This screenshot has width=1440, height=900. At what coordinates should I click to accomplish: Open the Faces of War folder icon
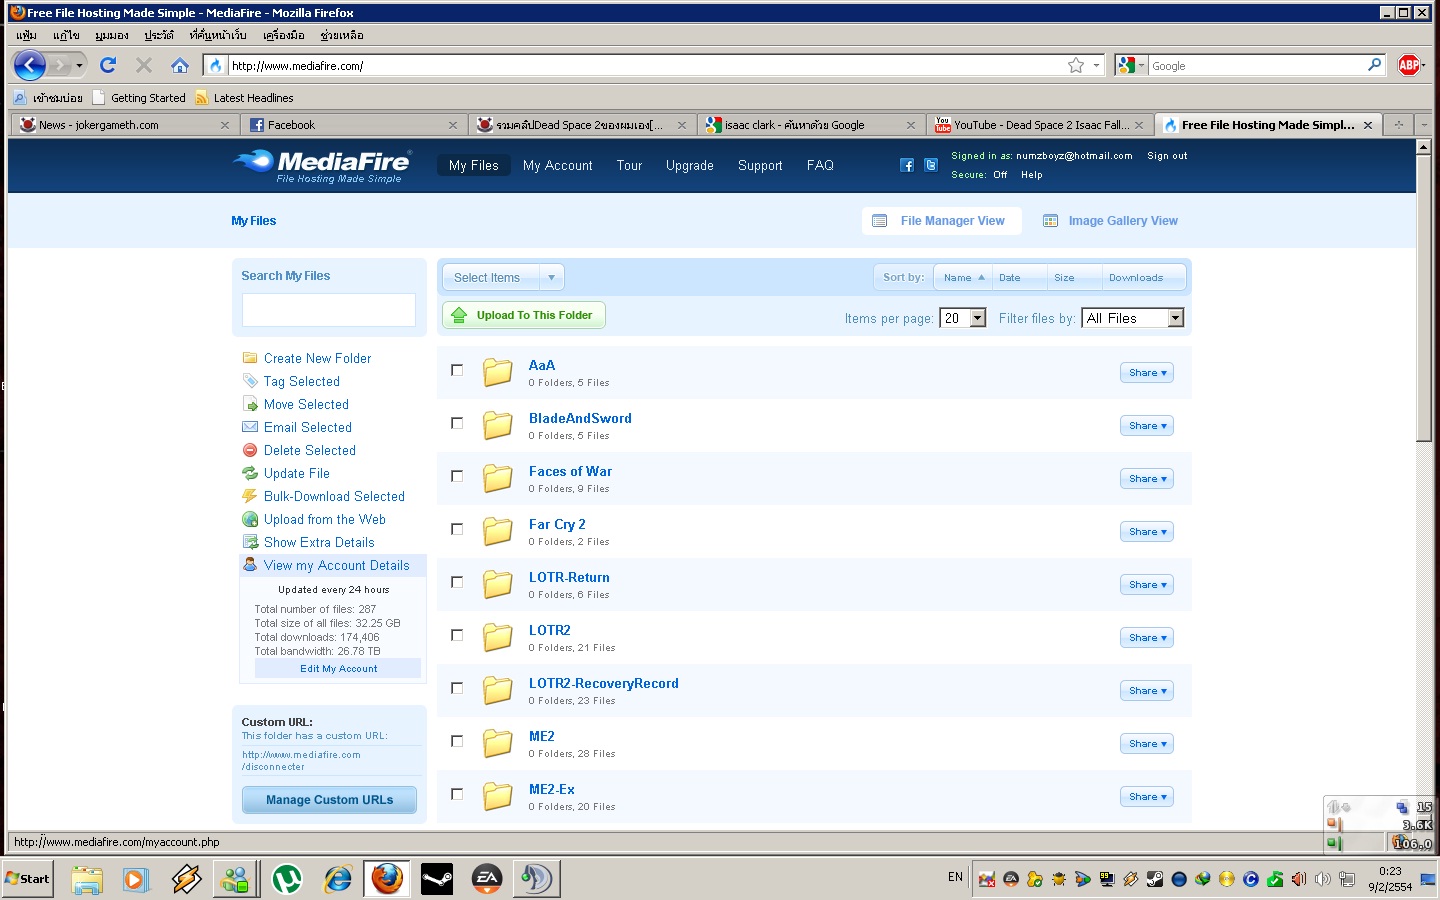(498, 478)
